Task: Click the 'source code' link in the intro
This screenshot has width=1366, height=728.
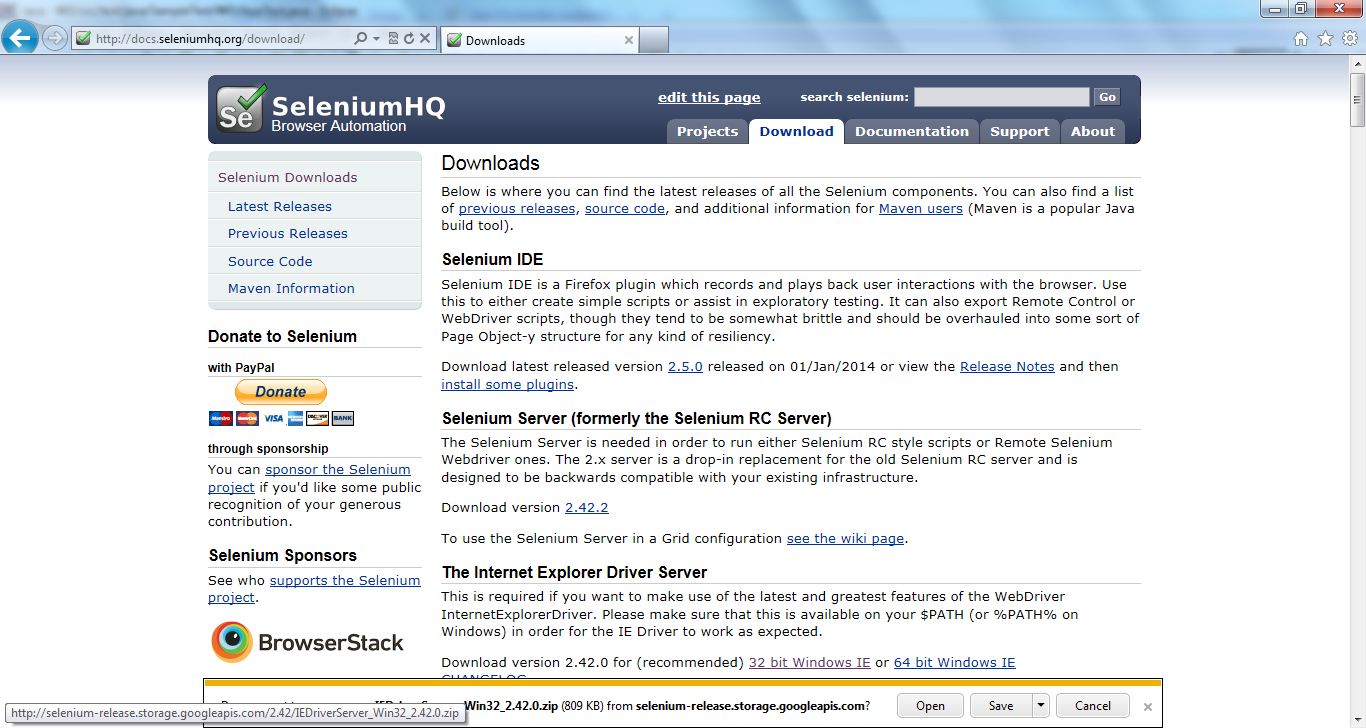Action: pos(625,208)
